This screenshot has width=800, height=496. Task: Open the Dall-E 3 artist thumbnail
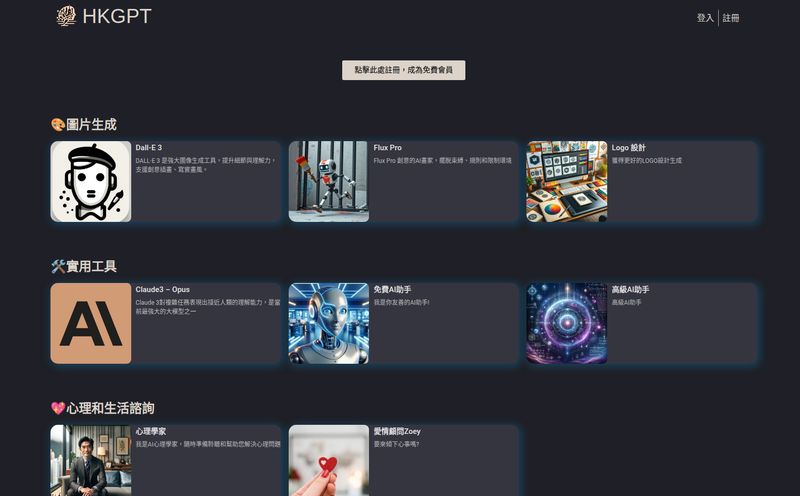[x=91, y=182]
